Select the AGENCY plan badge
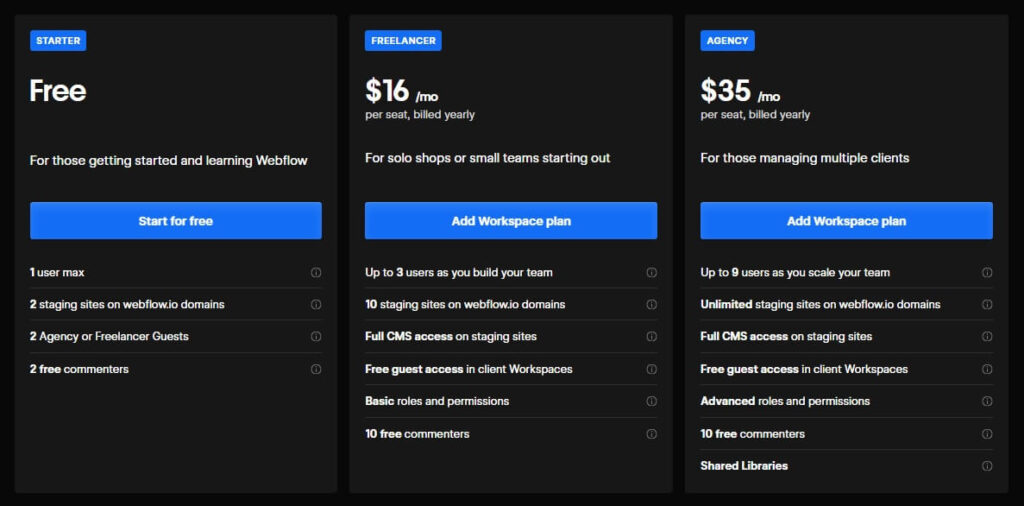 click(727, 41)
